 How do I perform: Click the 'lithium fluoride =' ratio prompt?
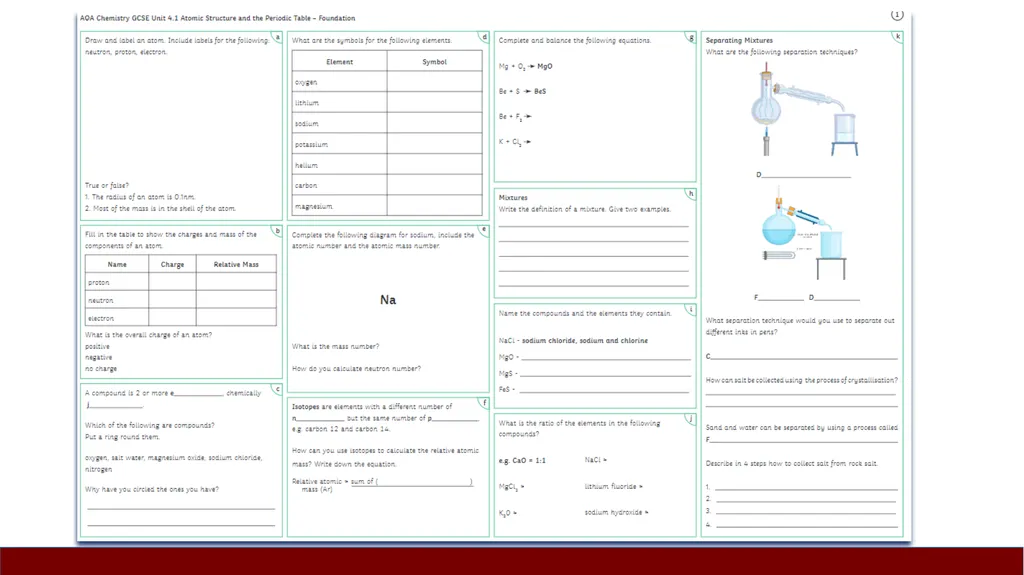pos(614,487)
